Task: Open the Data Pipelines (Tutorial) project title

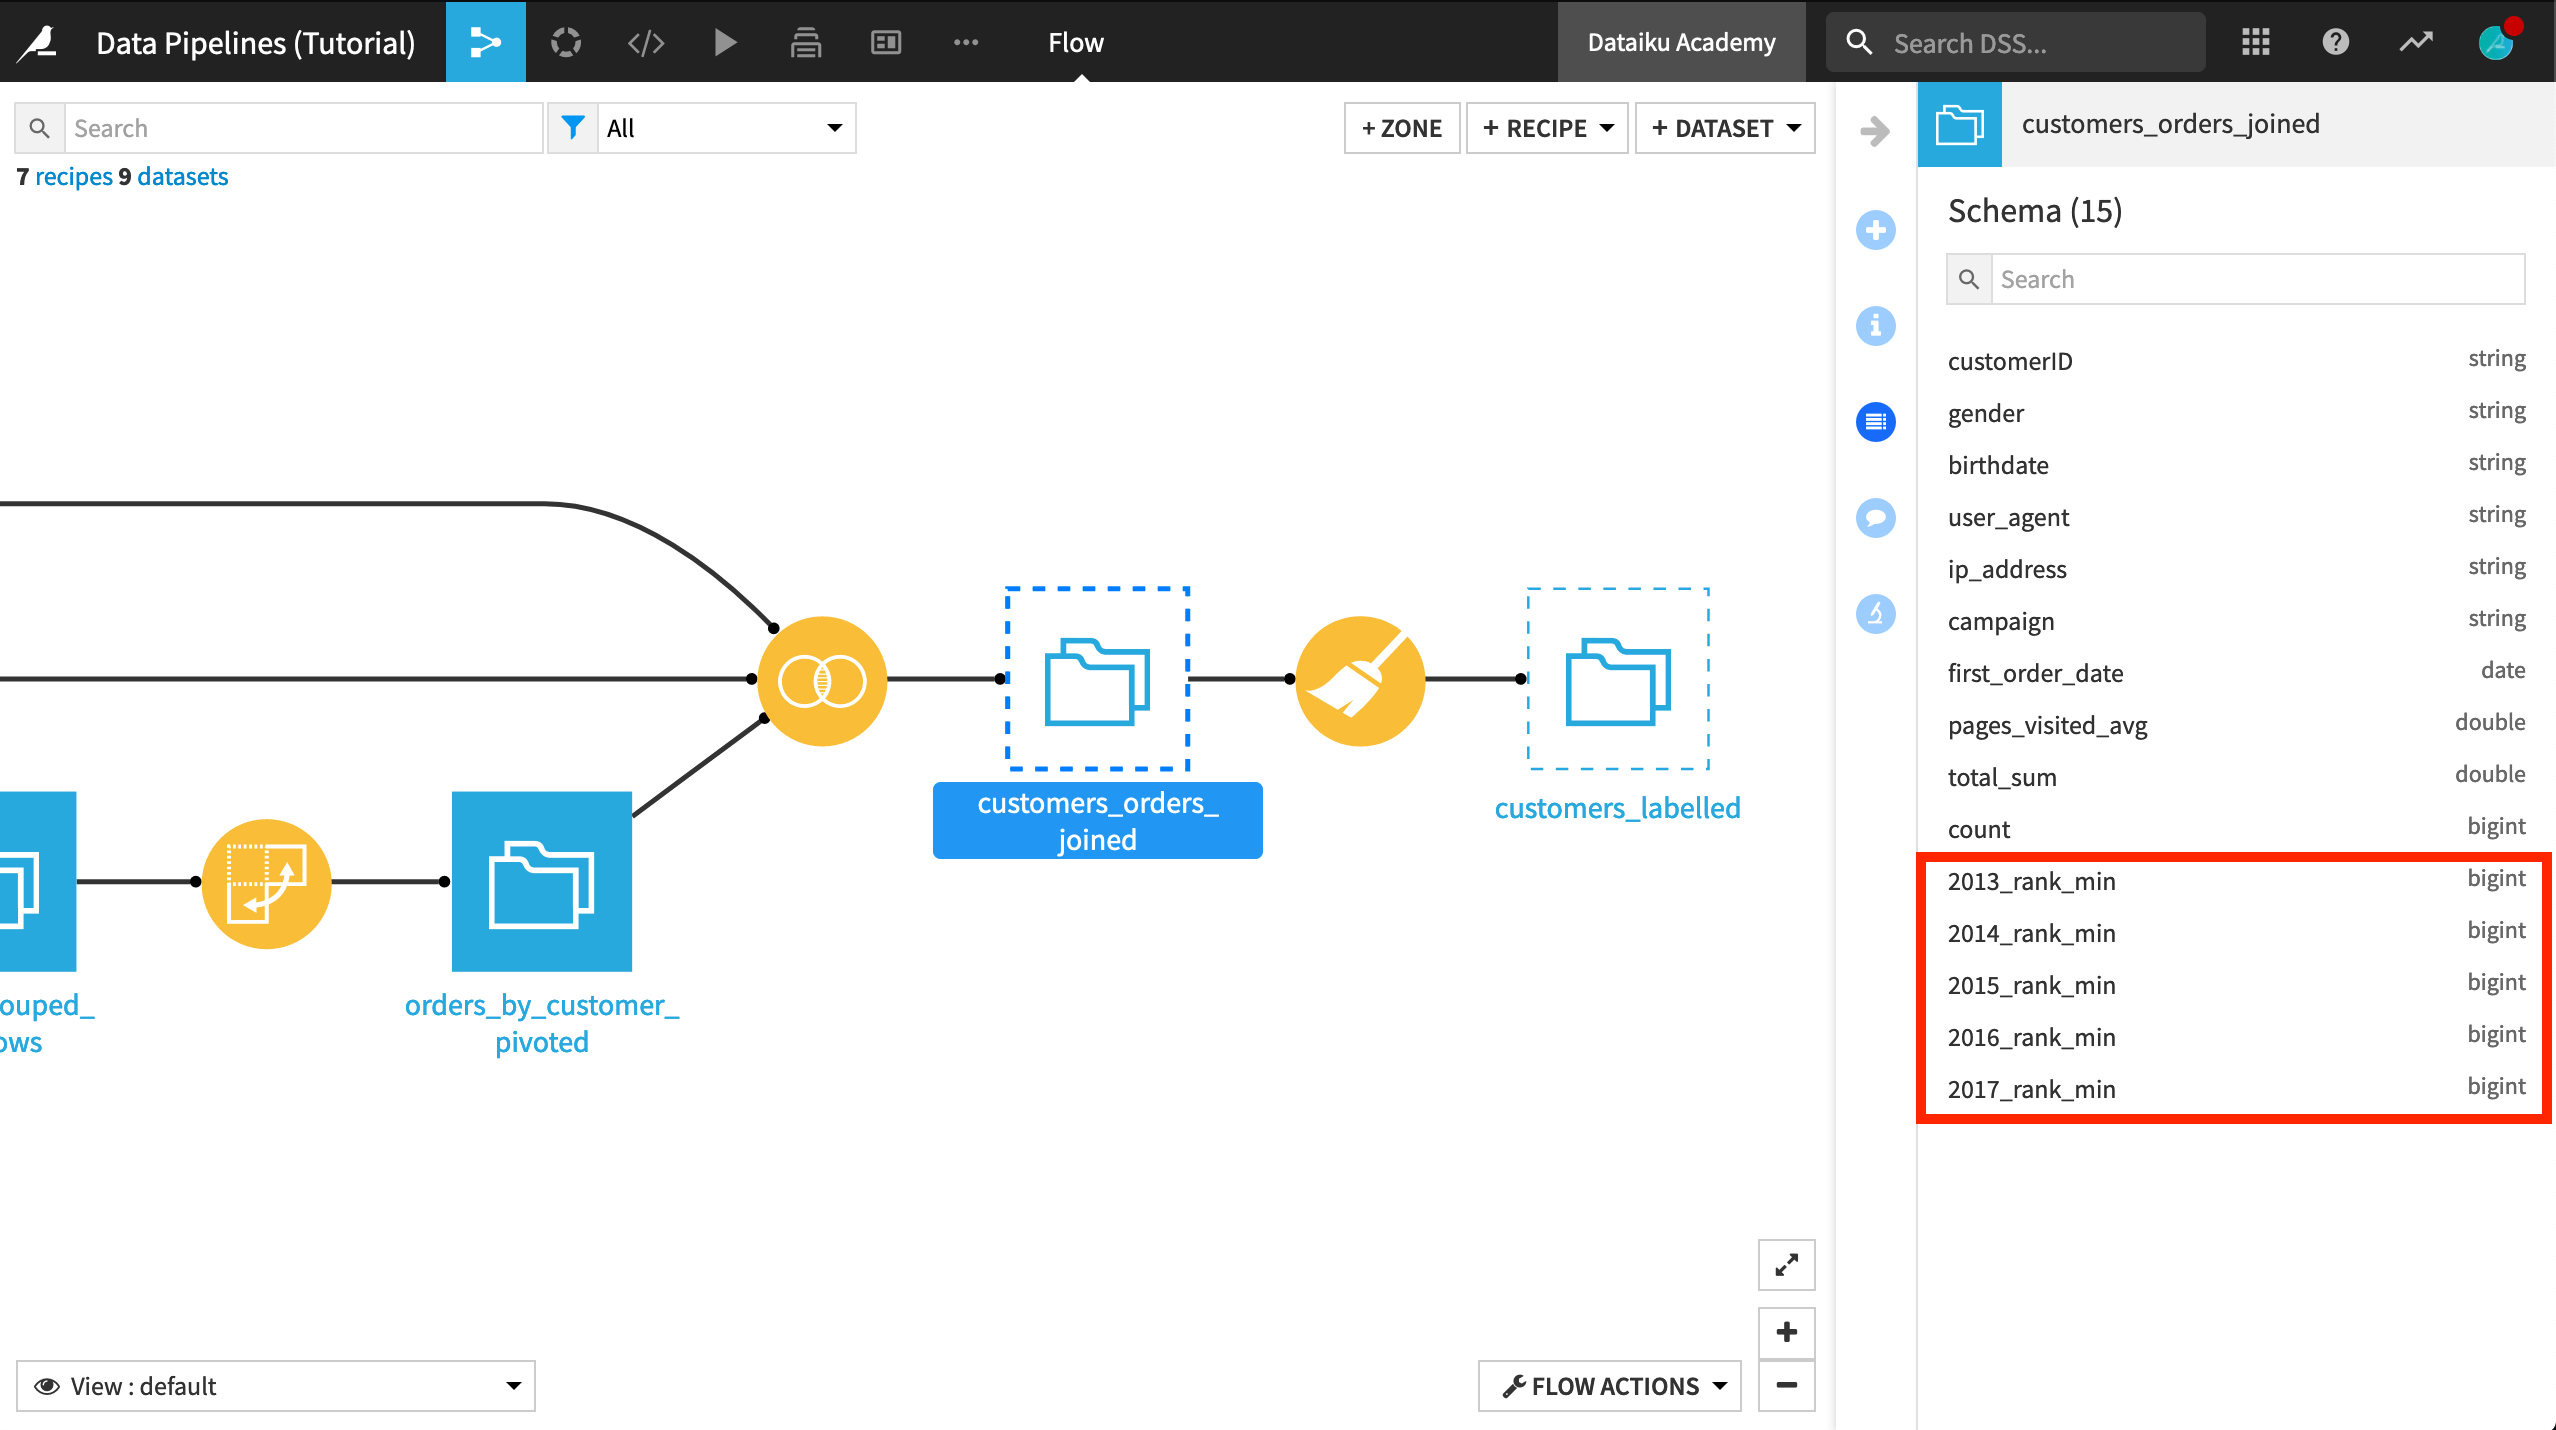Action: tap(256, 42)
